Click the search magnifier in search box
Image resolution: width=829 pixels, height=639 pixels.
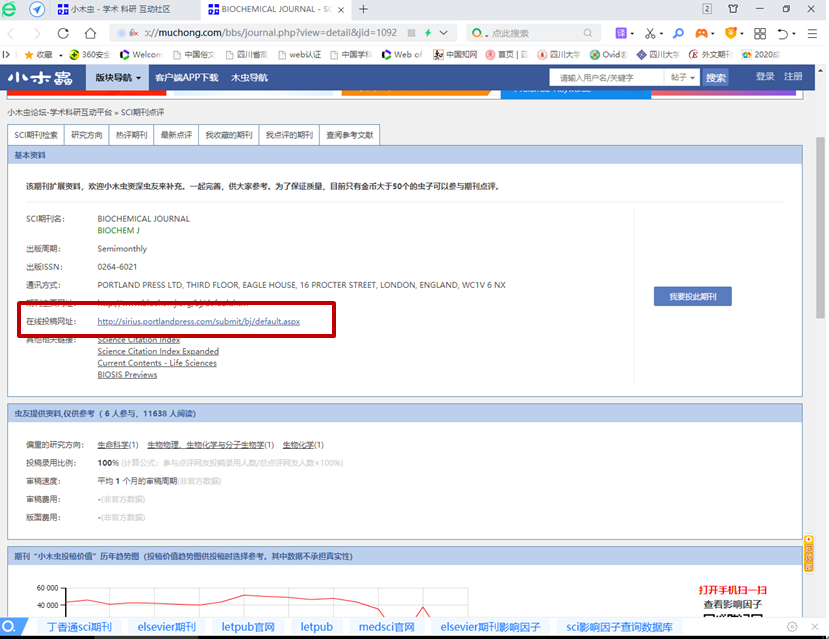pyautogui.click(x=587, y=33)
